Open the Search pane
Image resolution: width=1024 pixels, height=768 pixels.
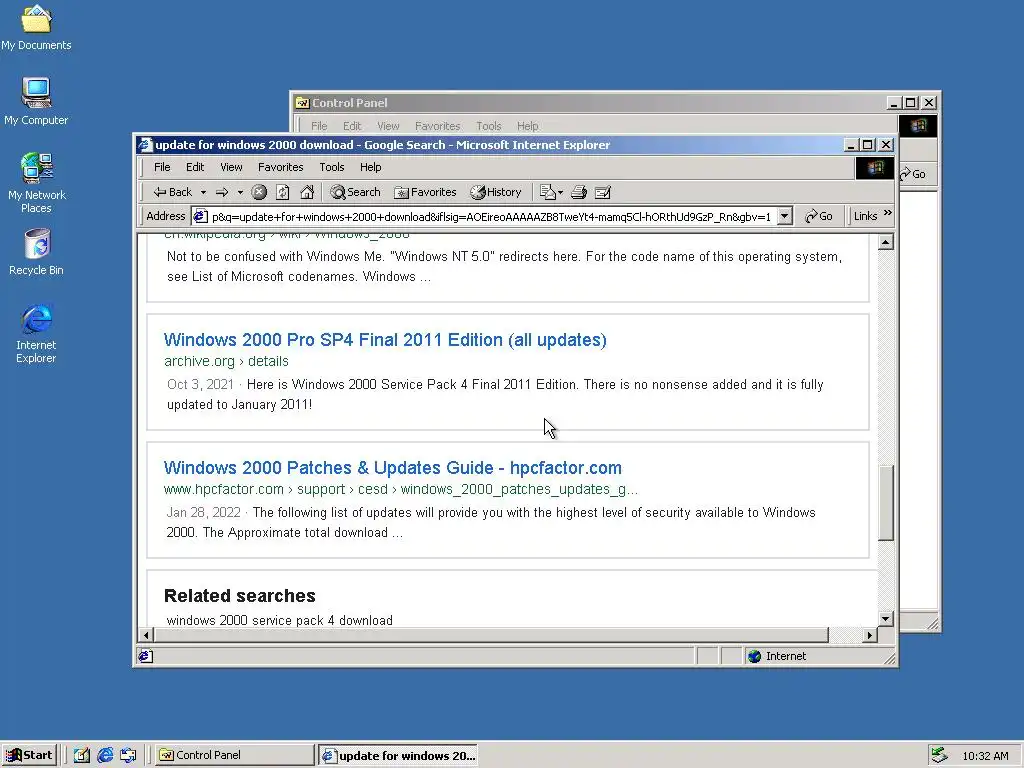coord(355,192)
